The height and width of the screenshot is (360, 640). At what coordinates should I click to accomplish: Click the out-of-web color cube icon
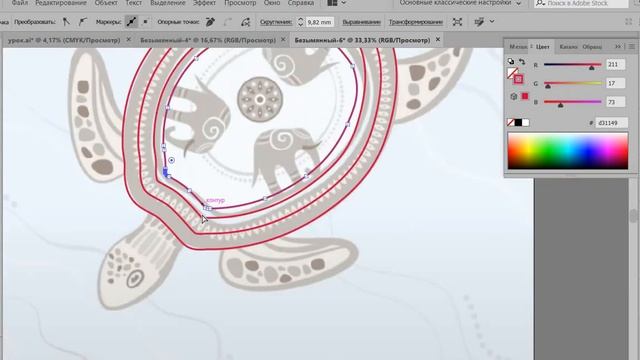tap(514, 97)
